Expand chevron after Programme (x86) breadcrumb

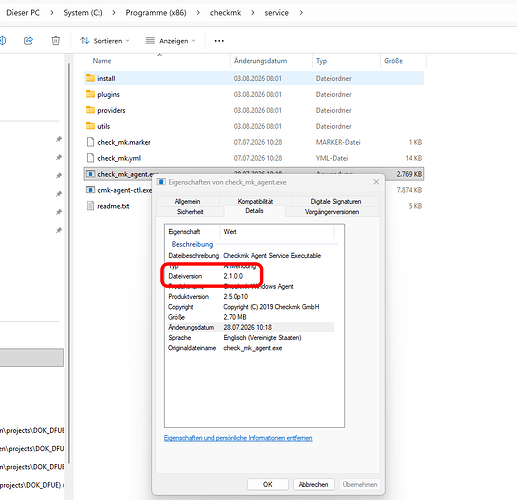[x=198, y=13]
